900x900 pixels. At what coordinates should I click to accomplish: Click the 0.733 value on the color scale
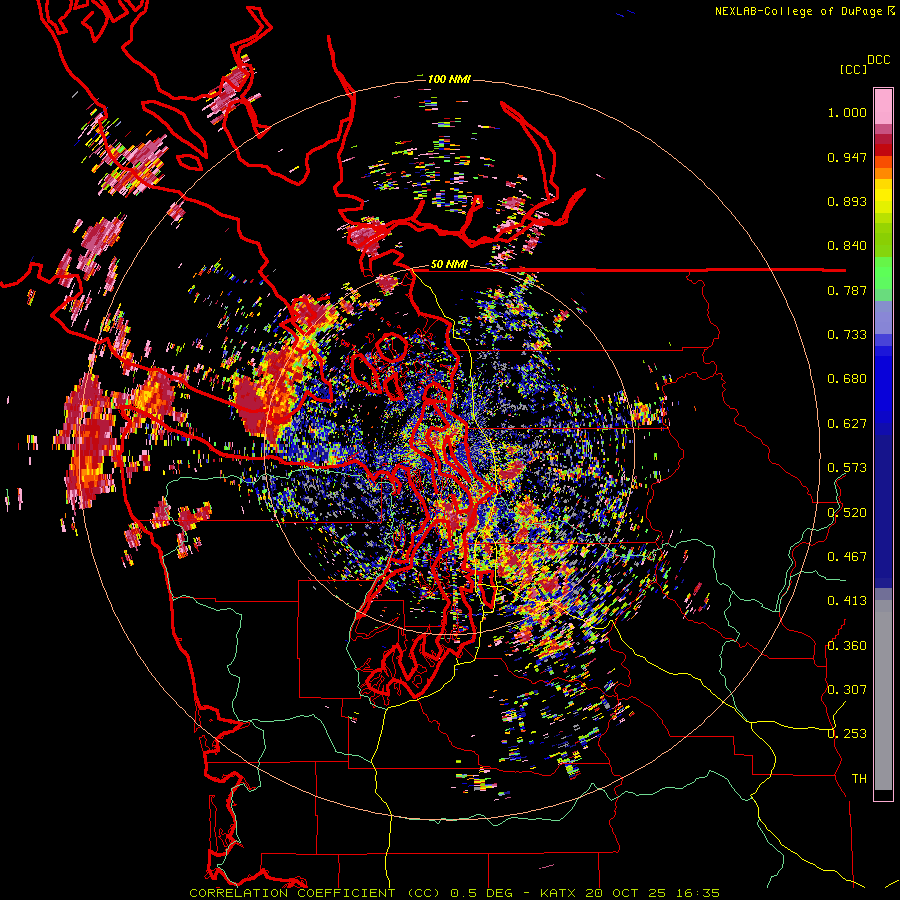click(x=847, y=335)
